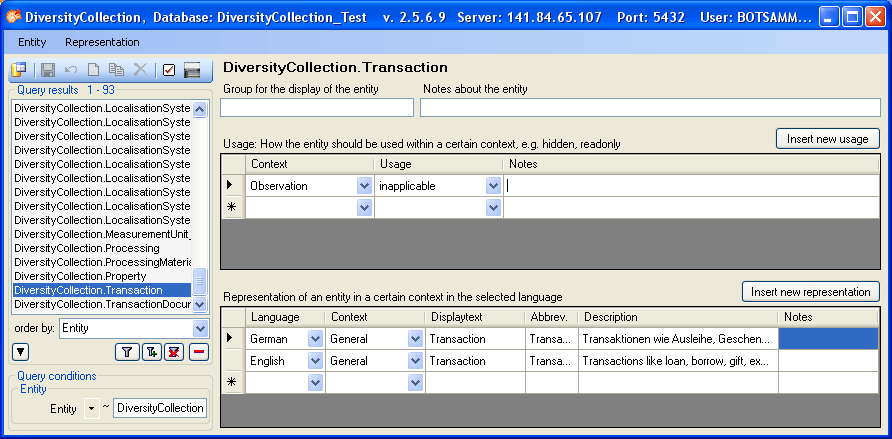Open the Entity menu
Viewport: 892px width, 439px height.
[32, 42]
